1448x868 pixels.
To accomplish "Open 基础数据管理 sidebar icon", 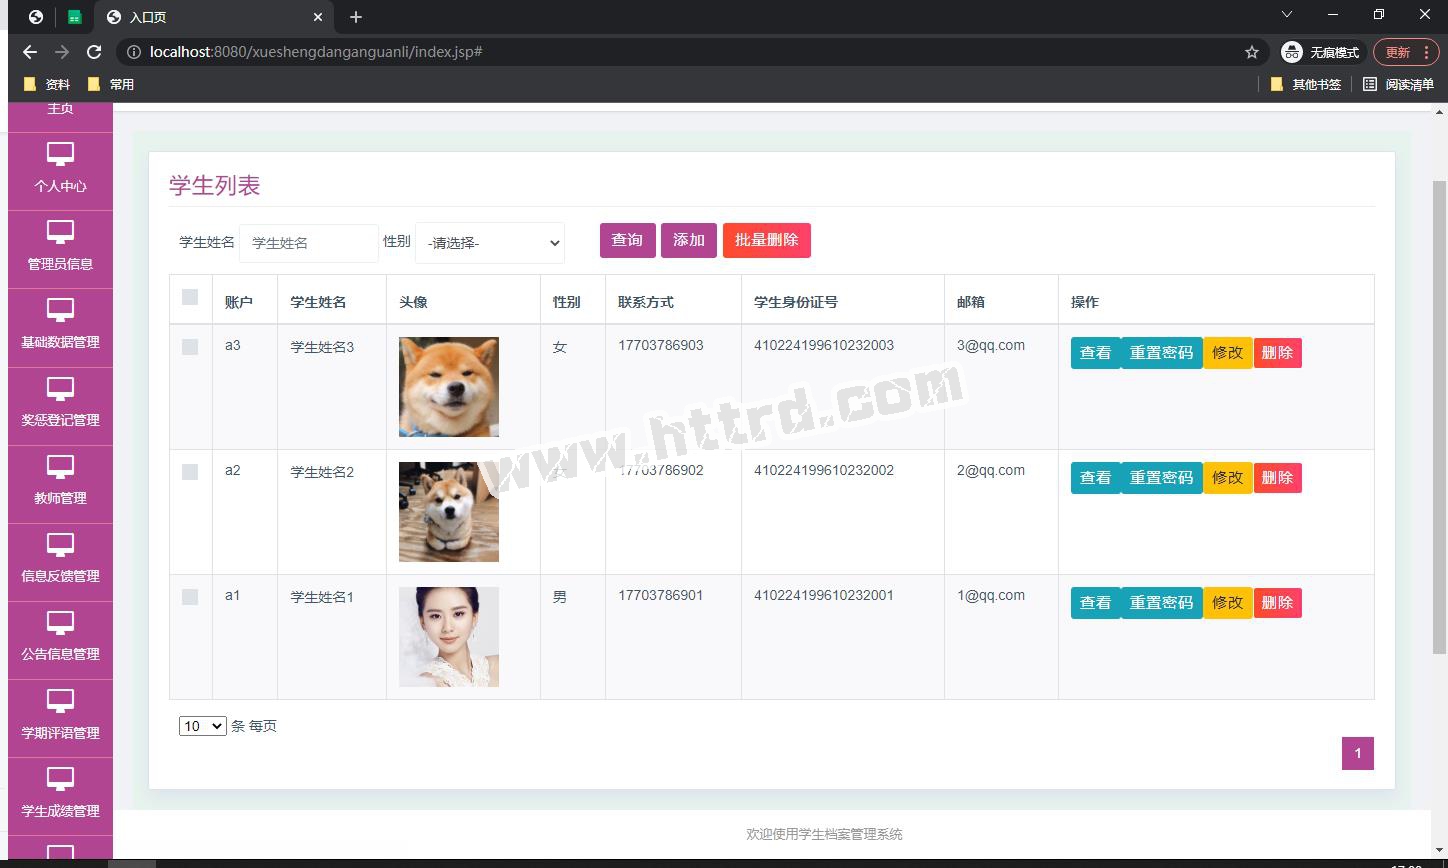I will 61,310.
